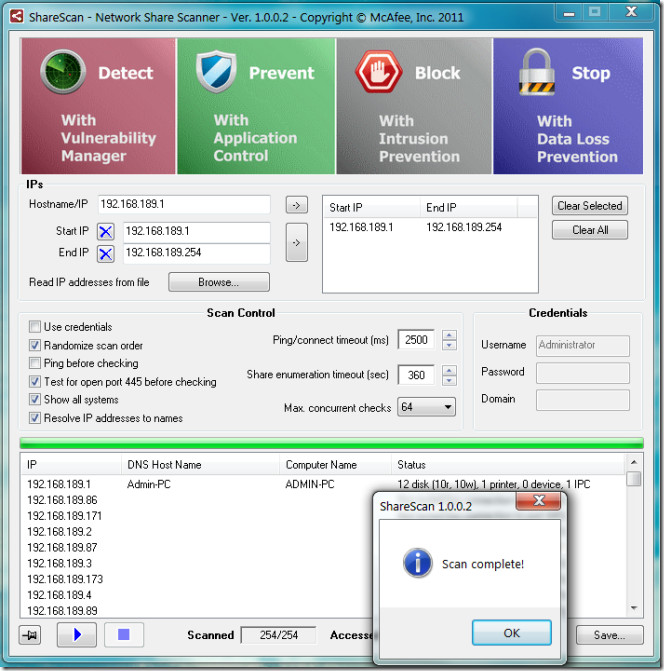Image resolution: width=664 pixels, height=671 pixels.
Task: Uncheck Randomize scan order
Action: click(x=35, y=345)
